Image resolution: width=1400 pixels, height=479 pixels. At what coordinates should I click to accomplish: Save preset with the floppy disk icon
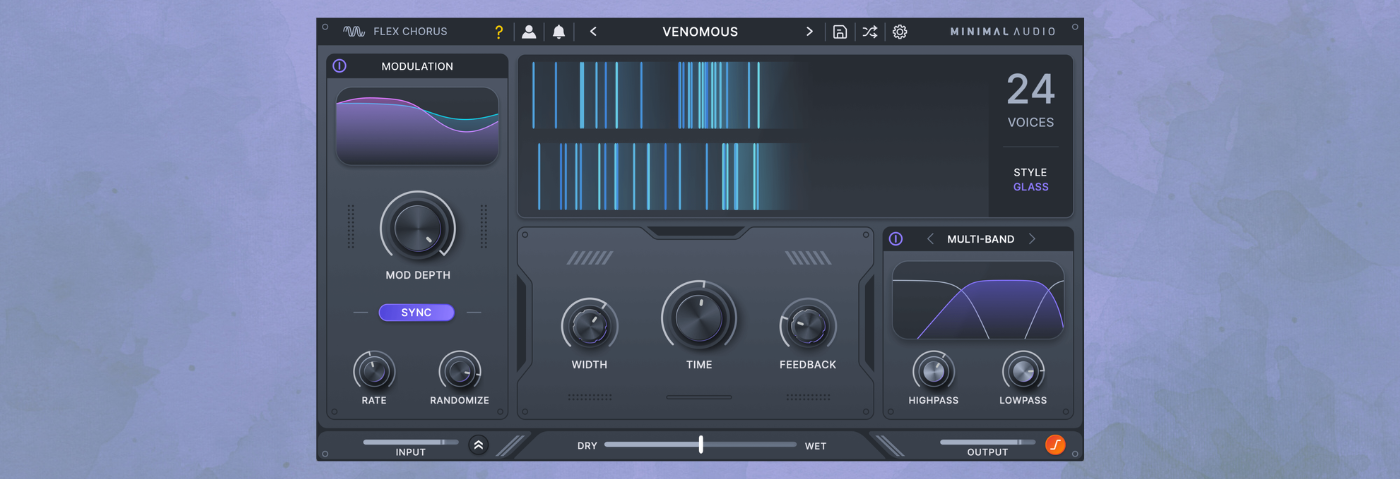click(x=840, y=32)
